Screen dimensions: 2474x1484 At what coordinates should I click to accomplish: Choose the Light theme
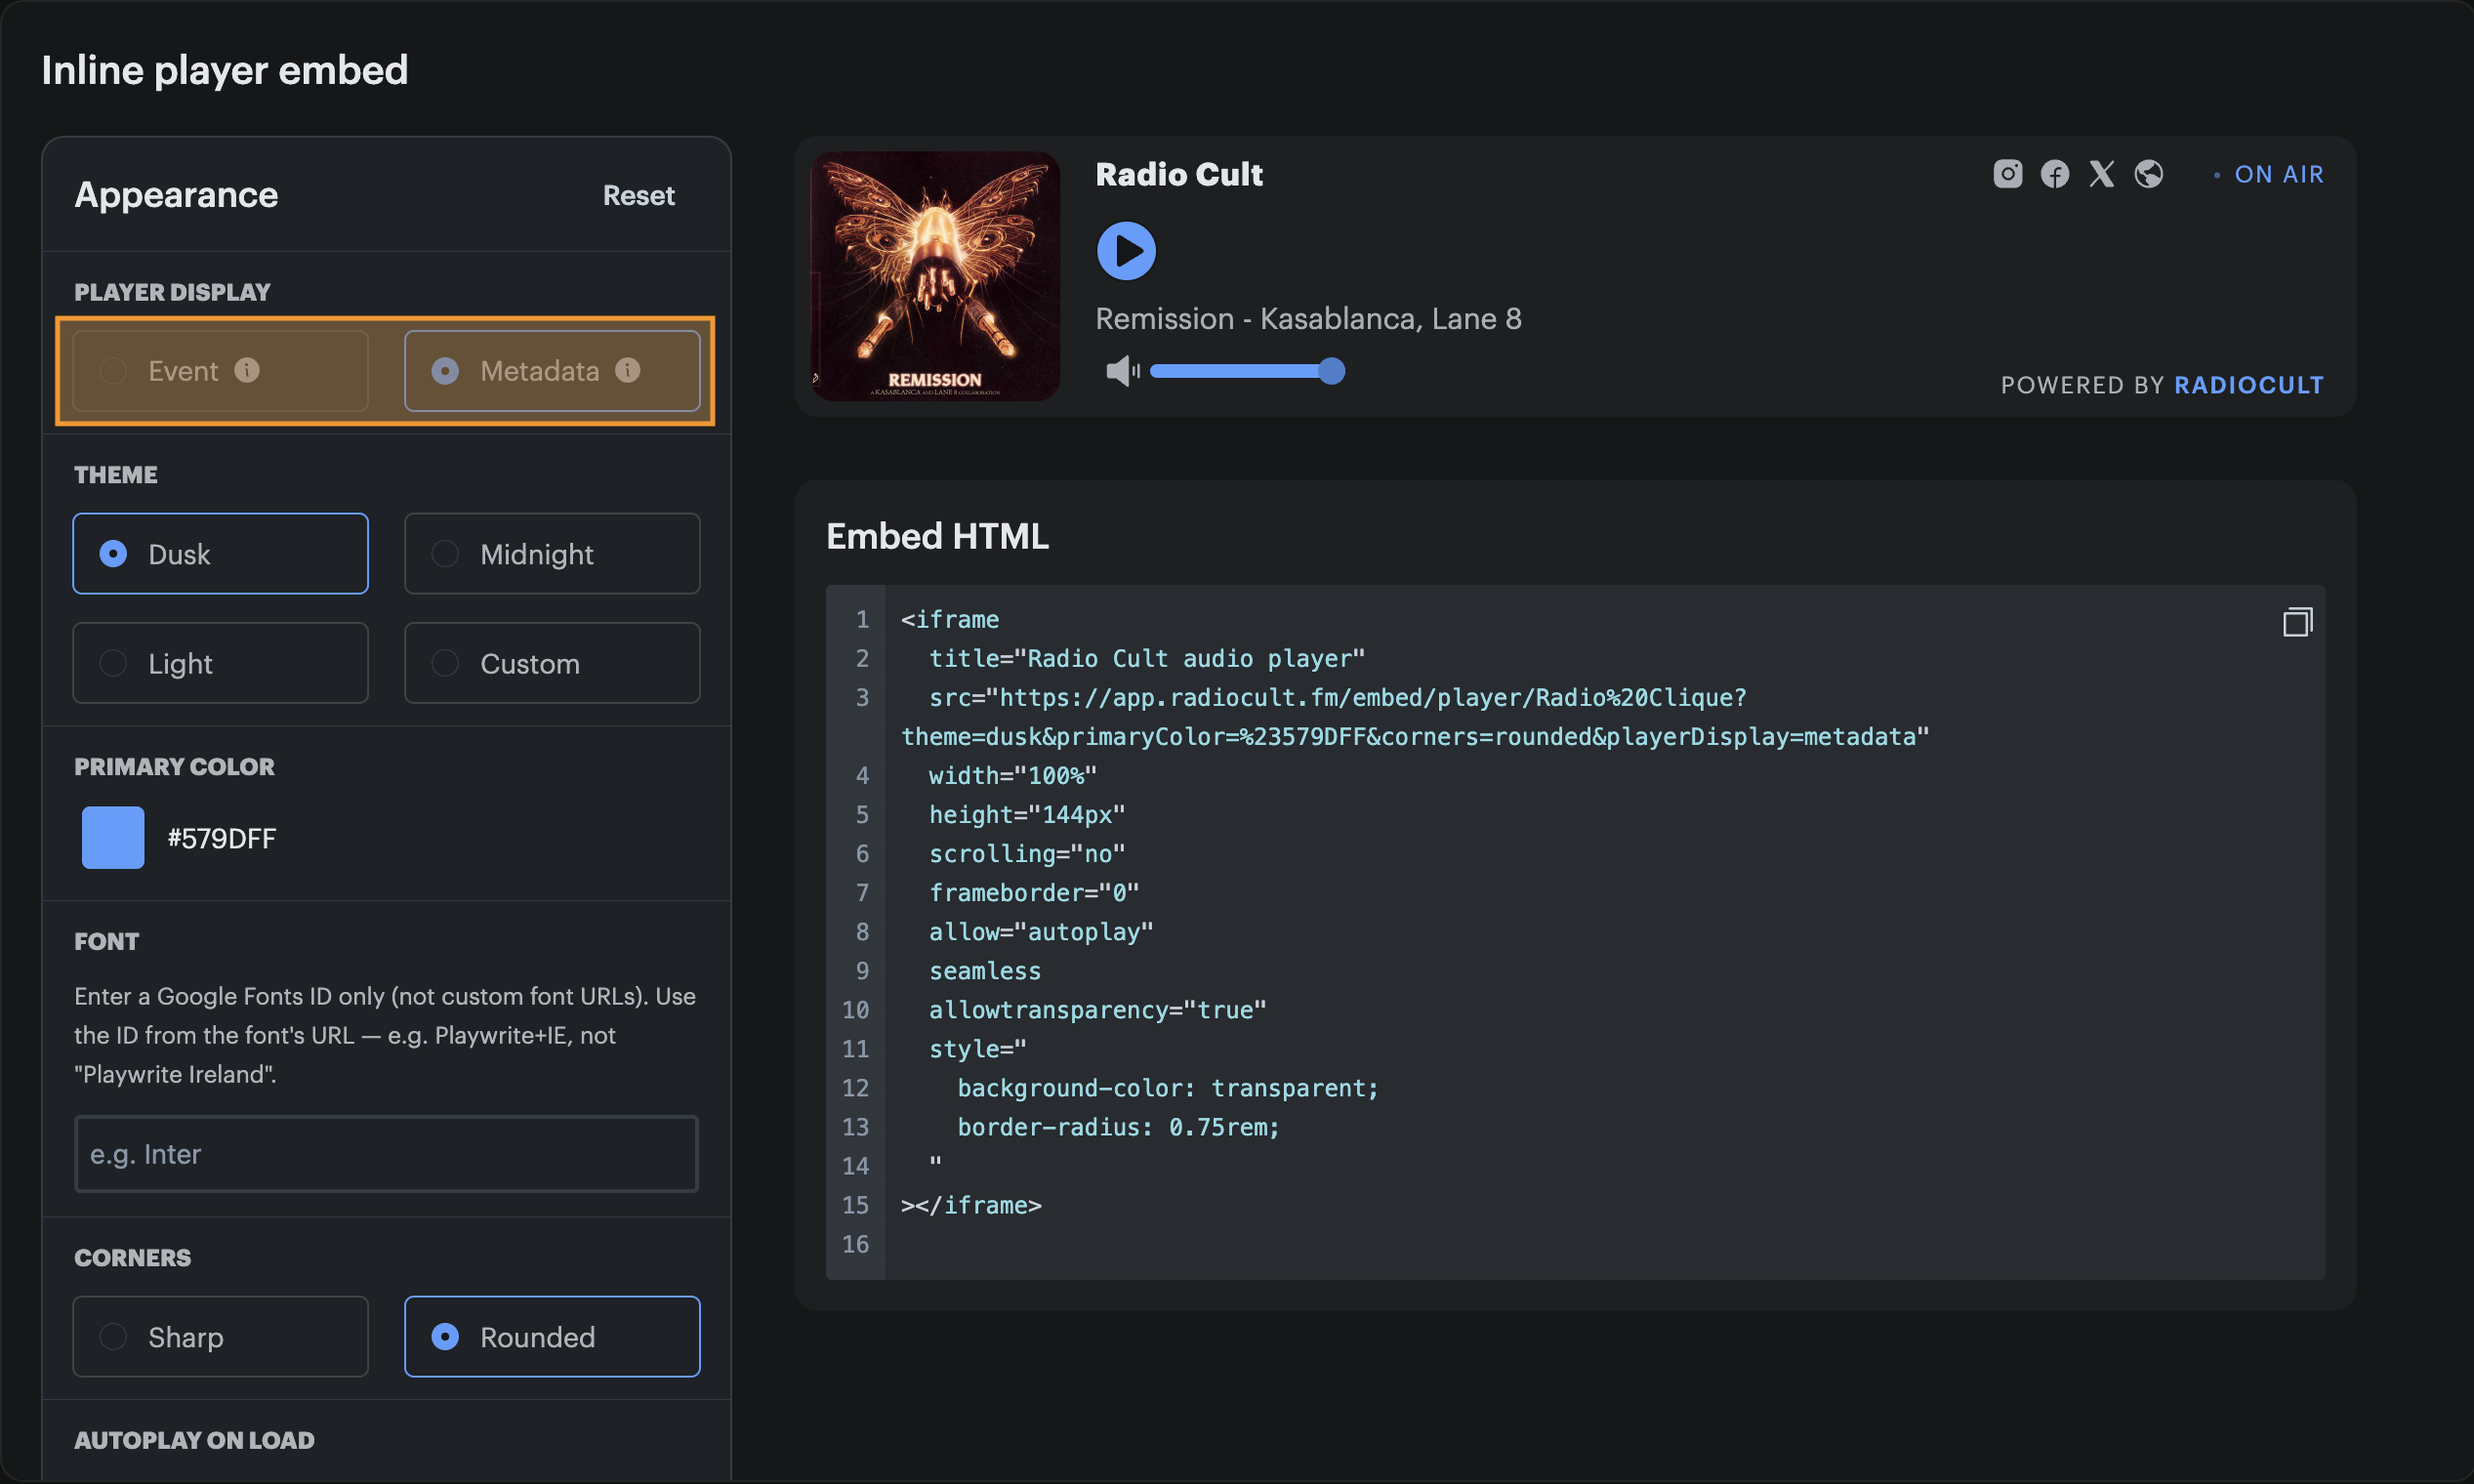click(220, 663)
